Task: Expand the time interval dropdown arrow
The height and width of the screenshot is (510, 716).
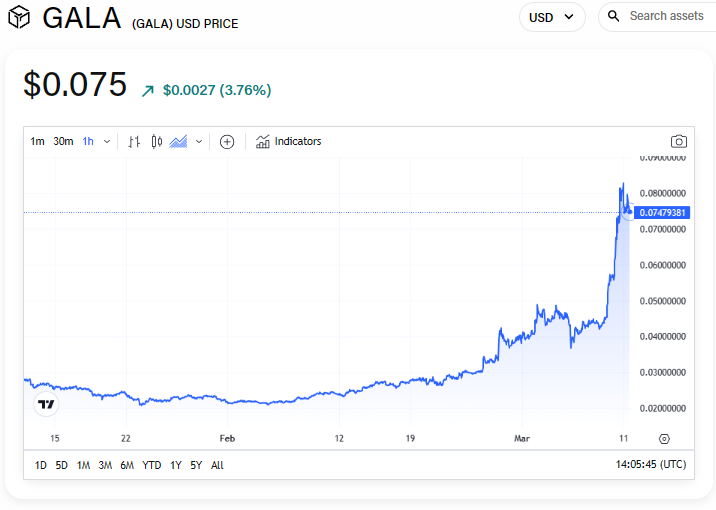Action: click(x=107, y=142)
